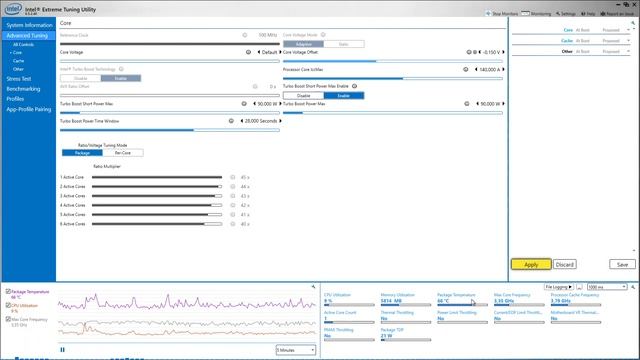Image resolution: width=640 pixels, height=360 pixels.
Task: Click the info icon beside Core Voltage
Action: 248,52
